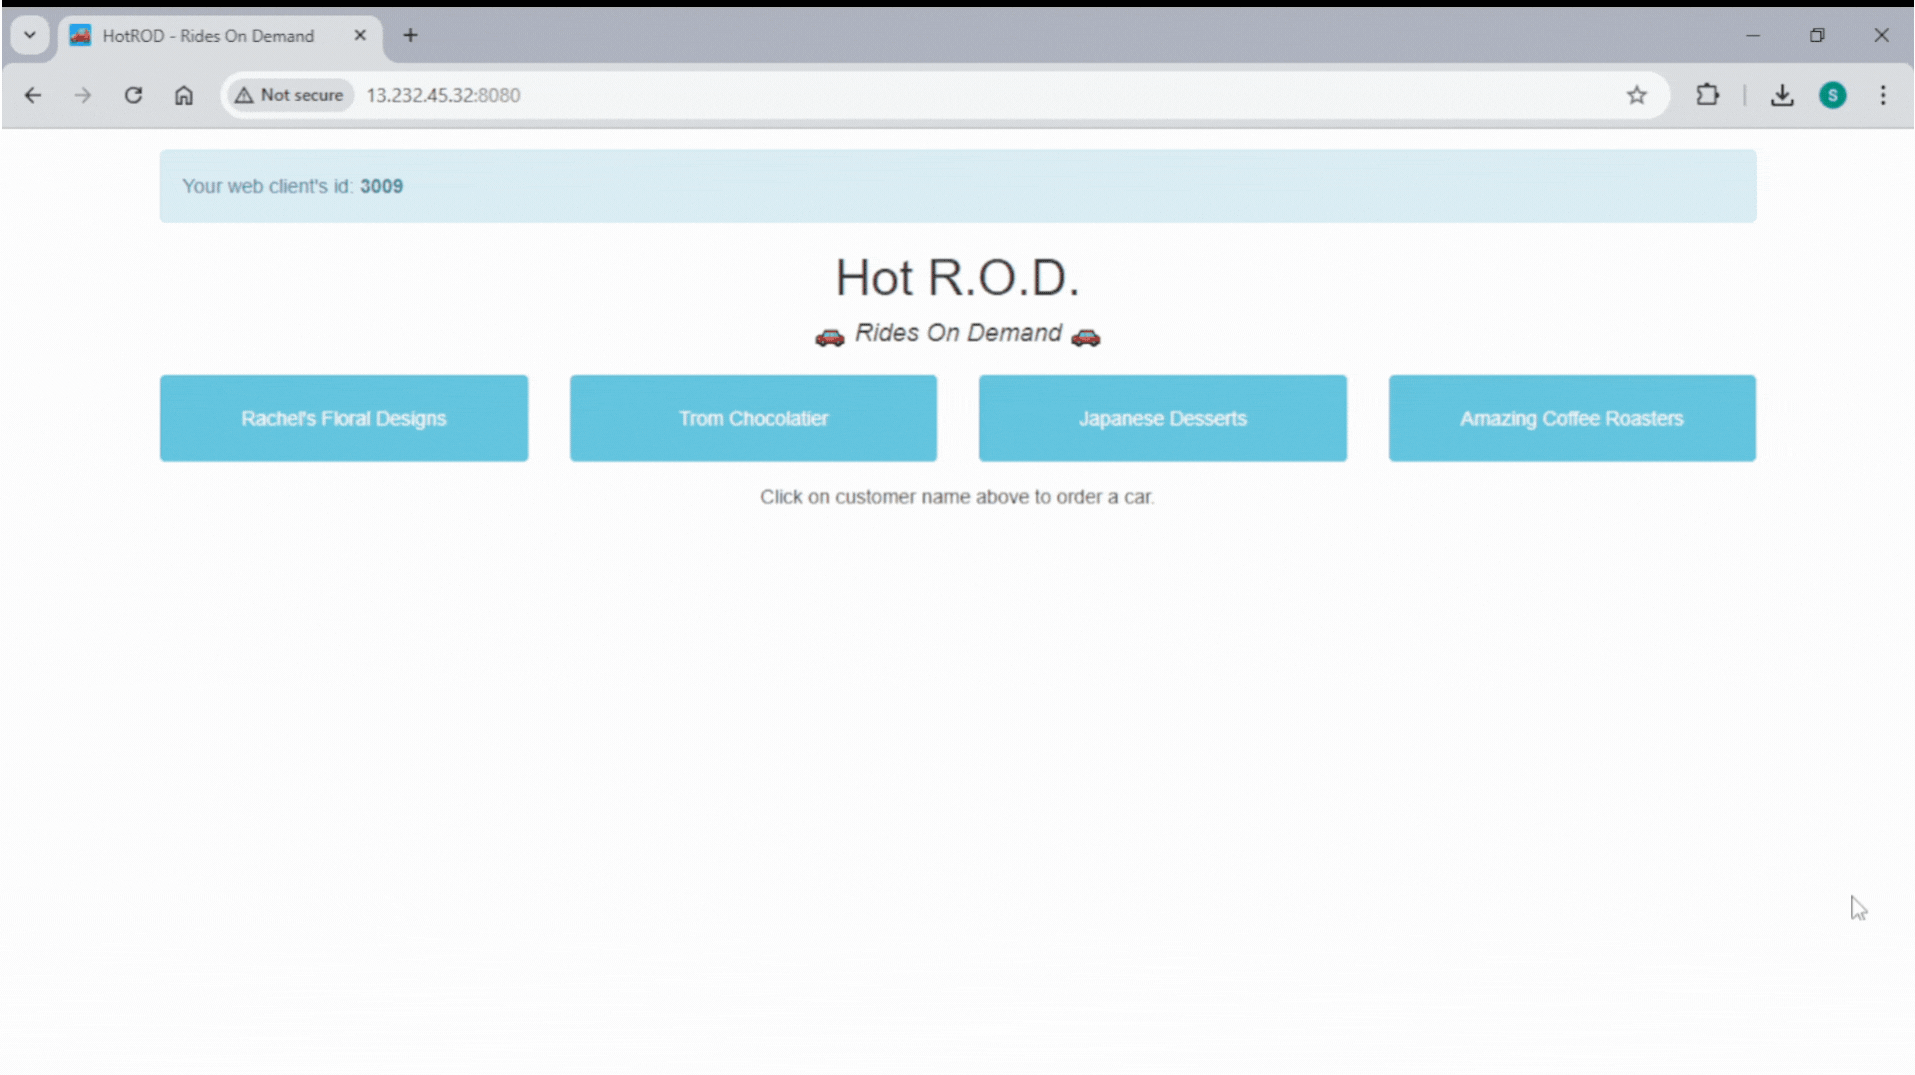Open the browser home page
Viewport: 1915px width, 1075px height.
click(184, 95)
